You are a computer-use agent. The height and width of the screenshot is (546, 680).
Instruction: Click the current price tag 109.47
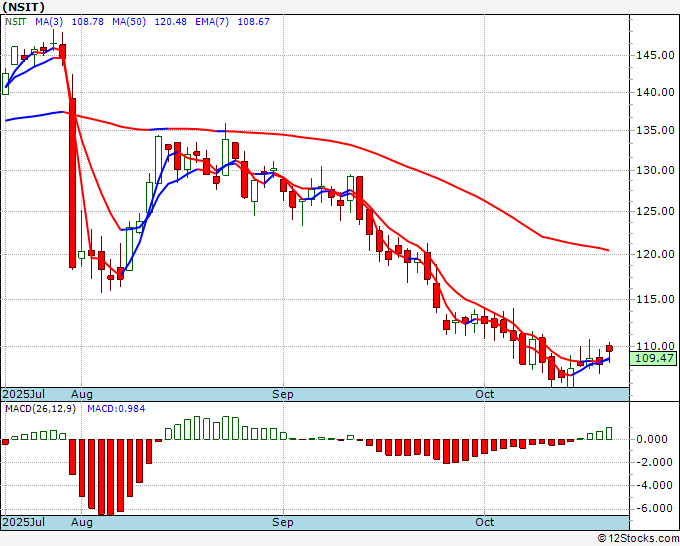[654, 358]
